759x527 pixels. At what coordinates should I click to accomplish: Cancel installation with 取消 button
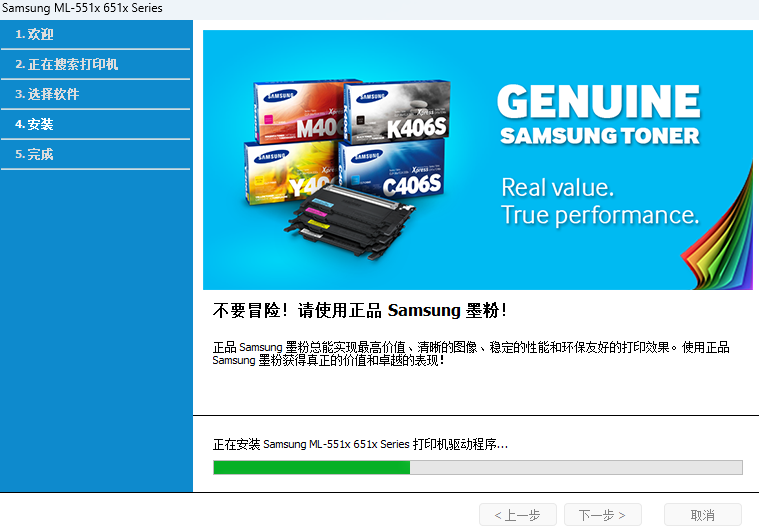[702, 515]
